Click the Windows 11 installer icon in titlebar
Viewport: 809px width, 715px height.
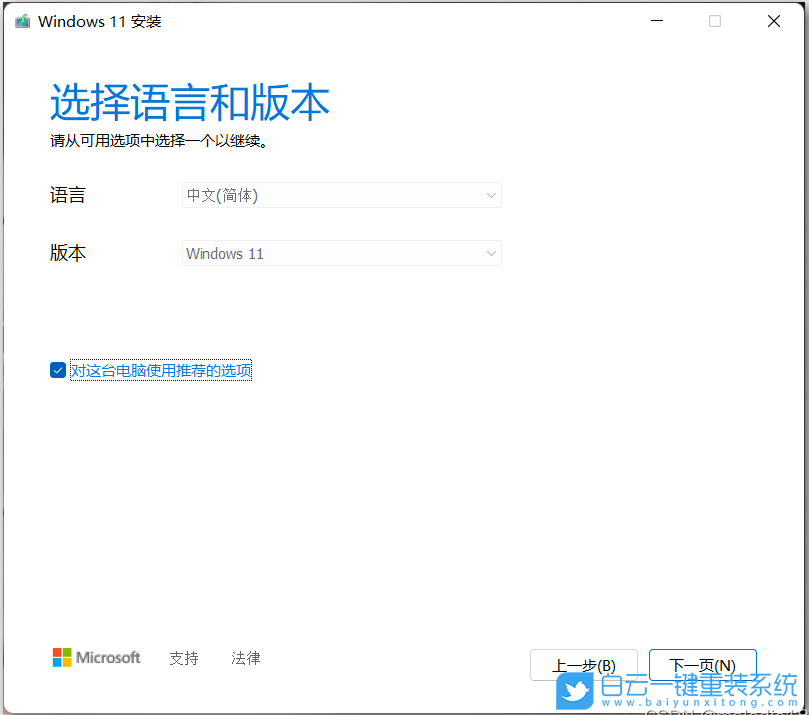coord(22,20)
